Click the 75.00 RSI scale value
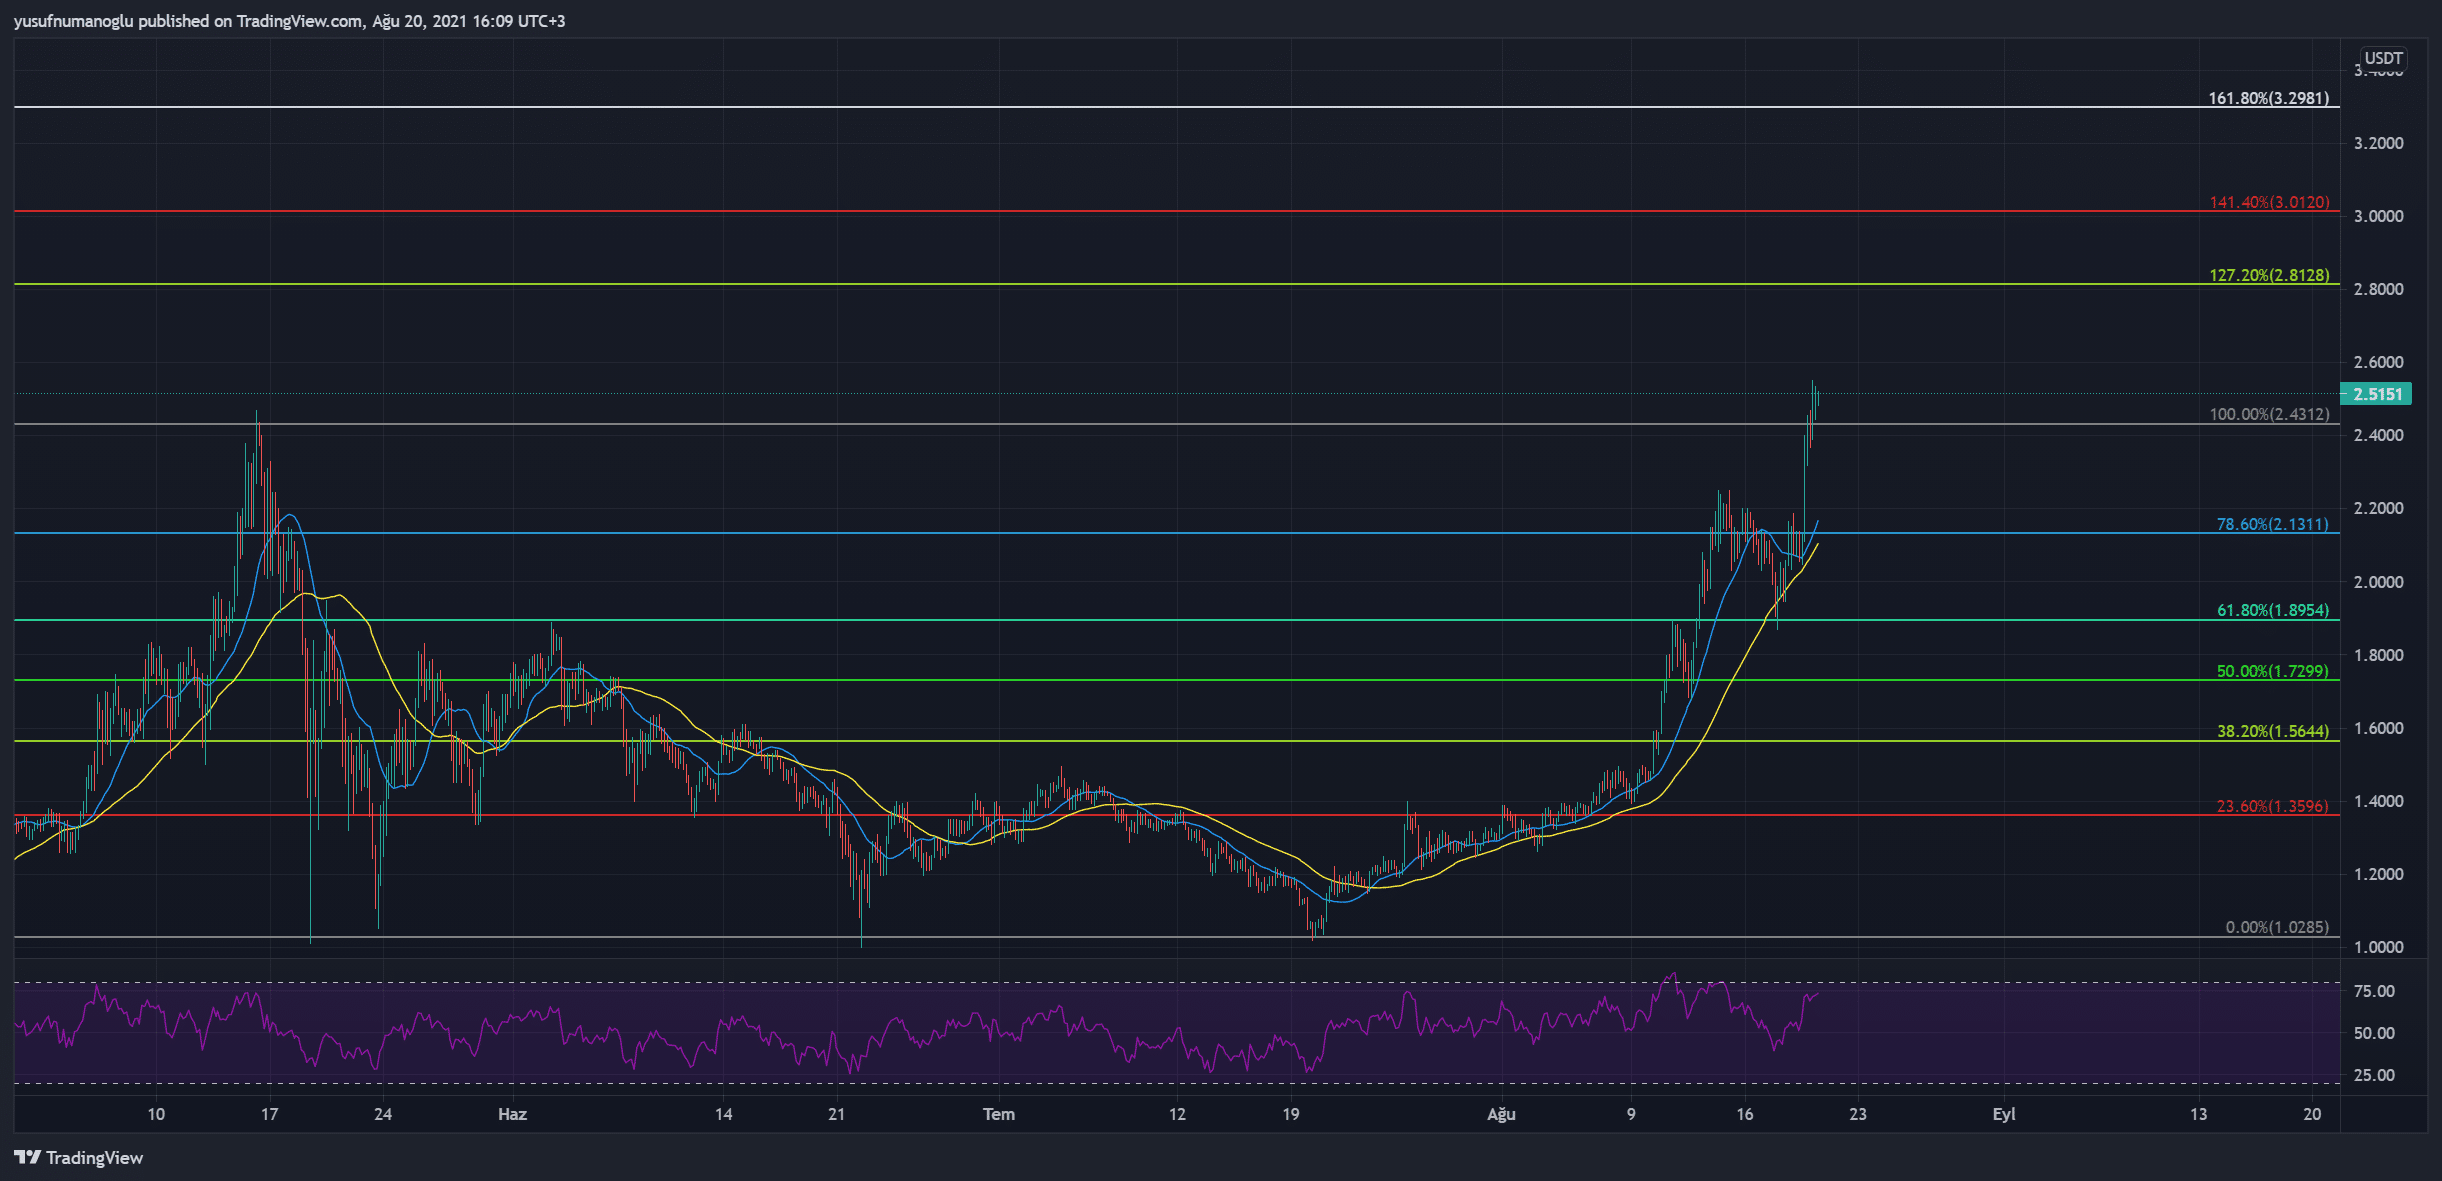 point(2373,991)
